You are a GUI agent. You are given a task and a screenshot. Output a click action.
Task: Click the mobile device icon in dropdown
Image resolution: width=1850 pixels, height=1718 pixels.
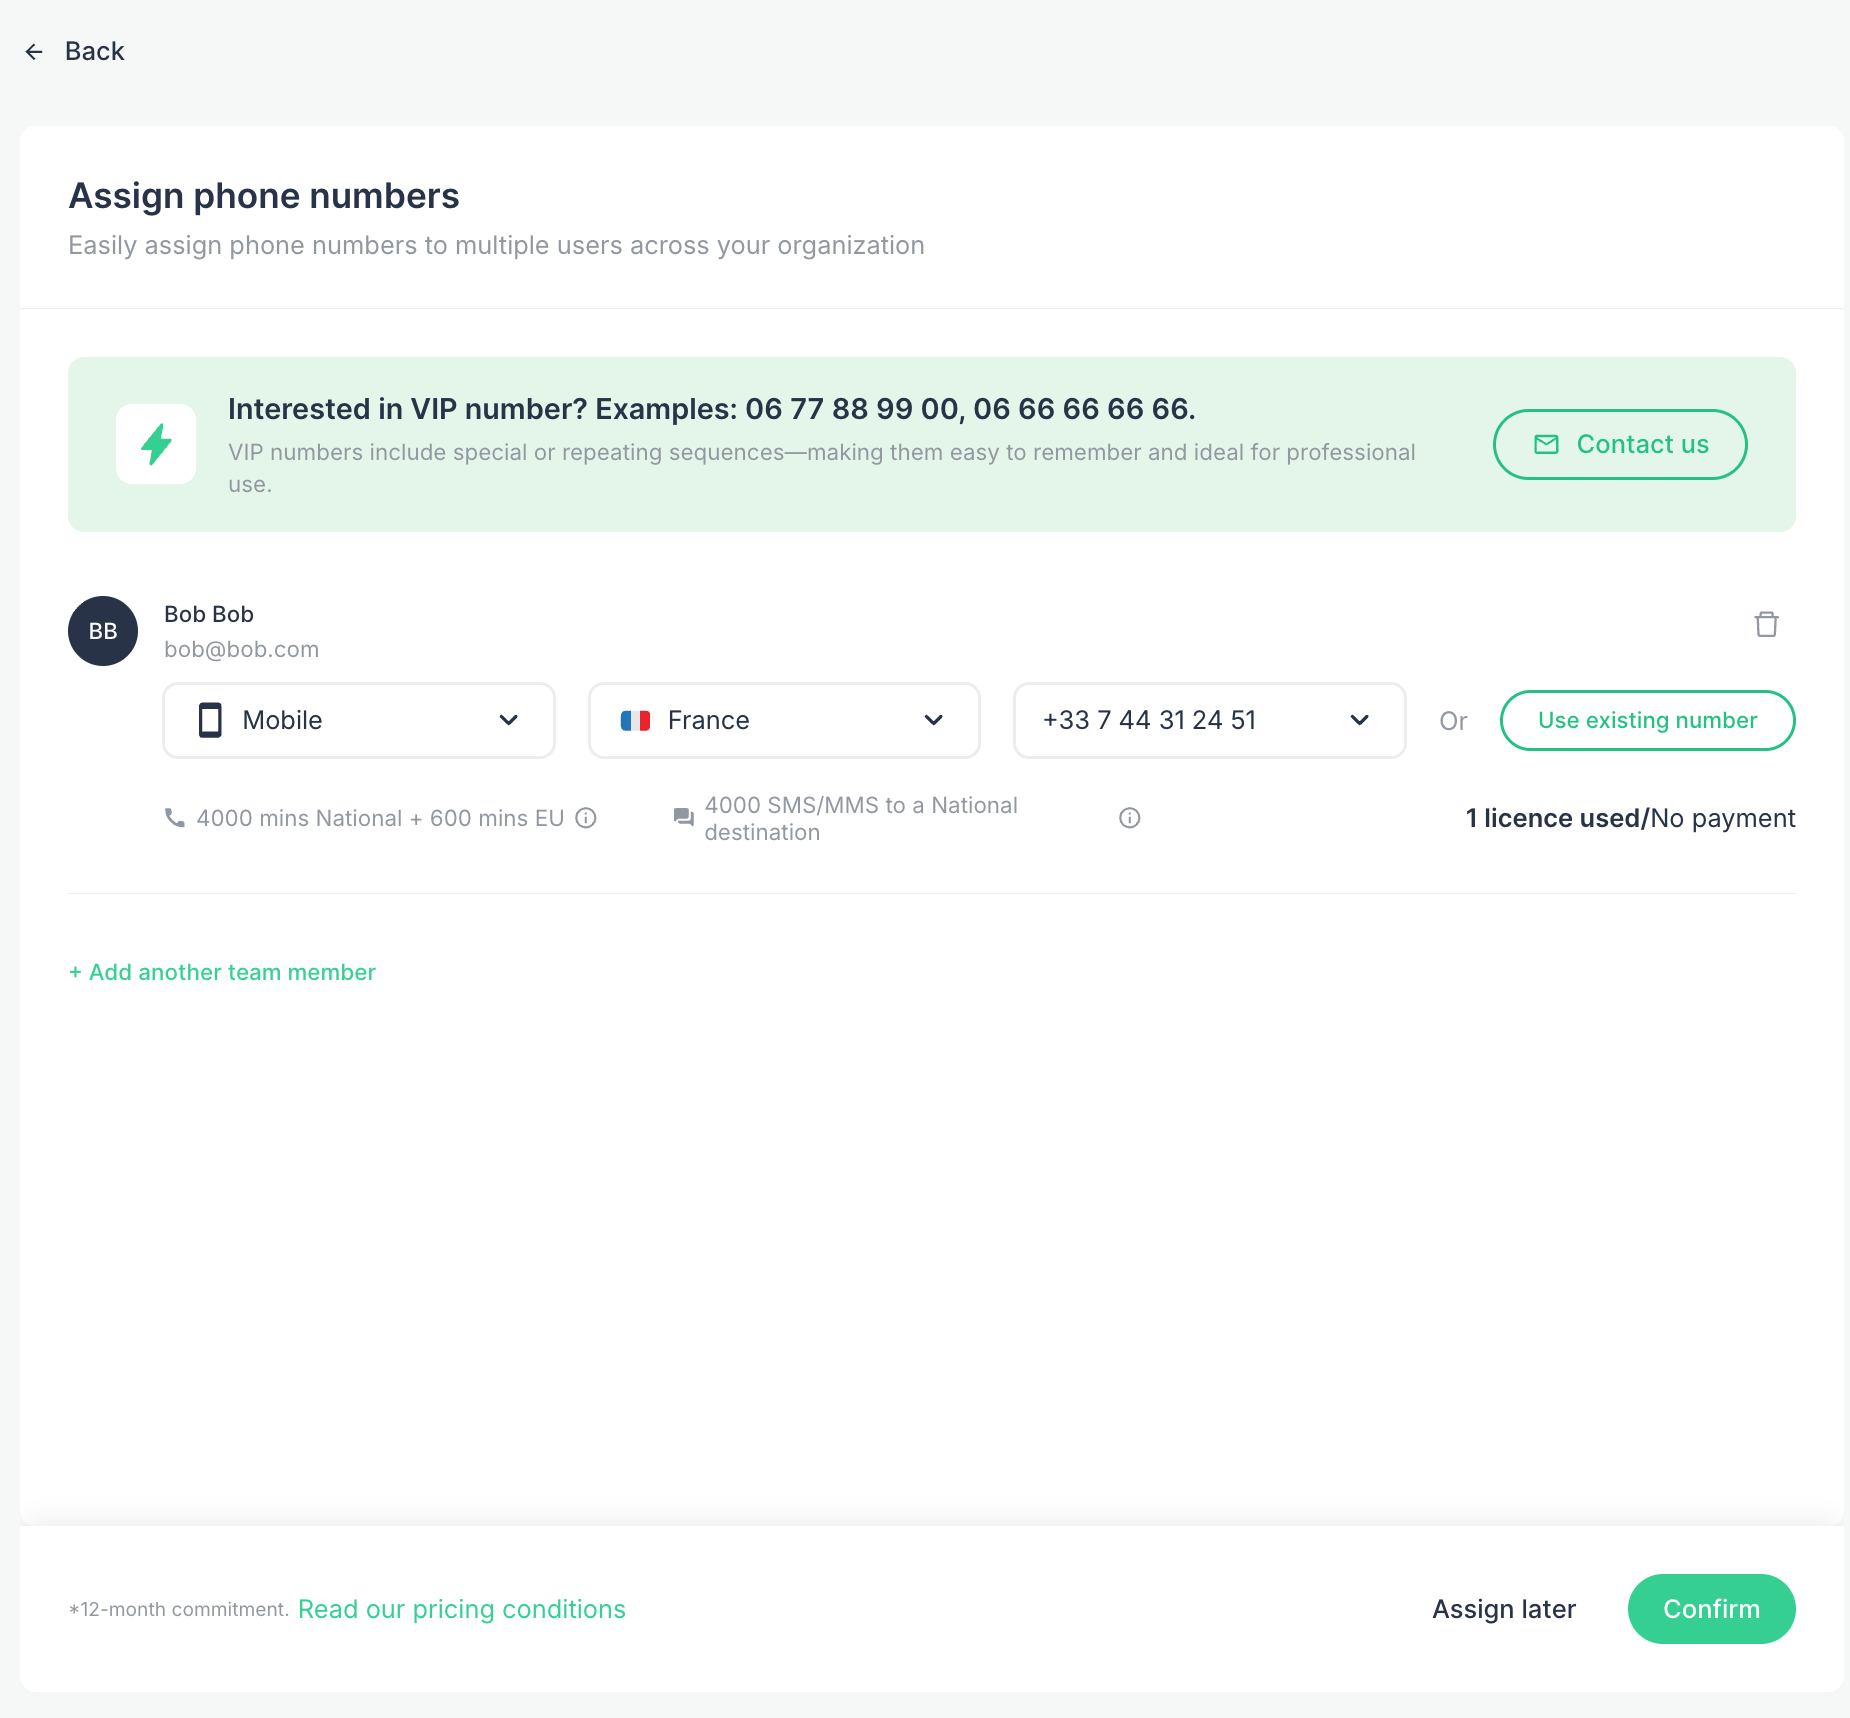point(210,720)
